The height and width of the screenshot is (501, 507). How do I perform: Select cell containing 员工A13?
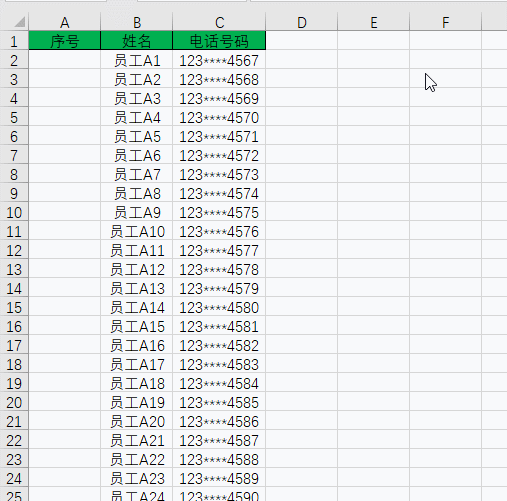click(x=136, y=288)
